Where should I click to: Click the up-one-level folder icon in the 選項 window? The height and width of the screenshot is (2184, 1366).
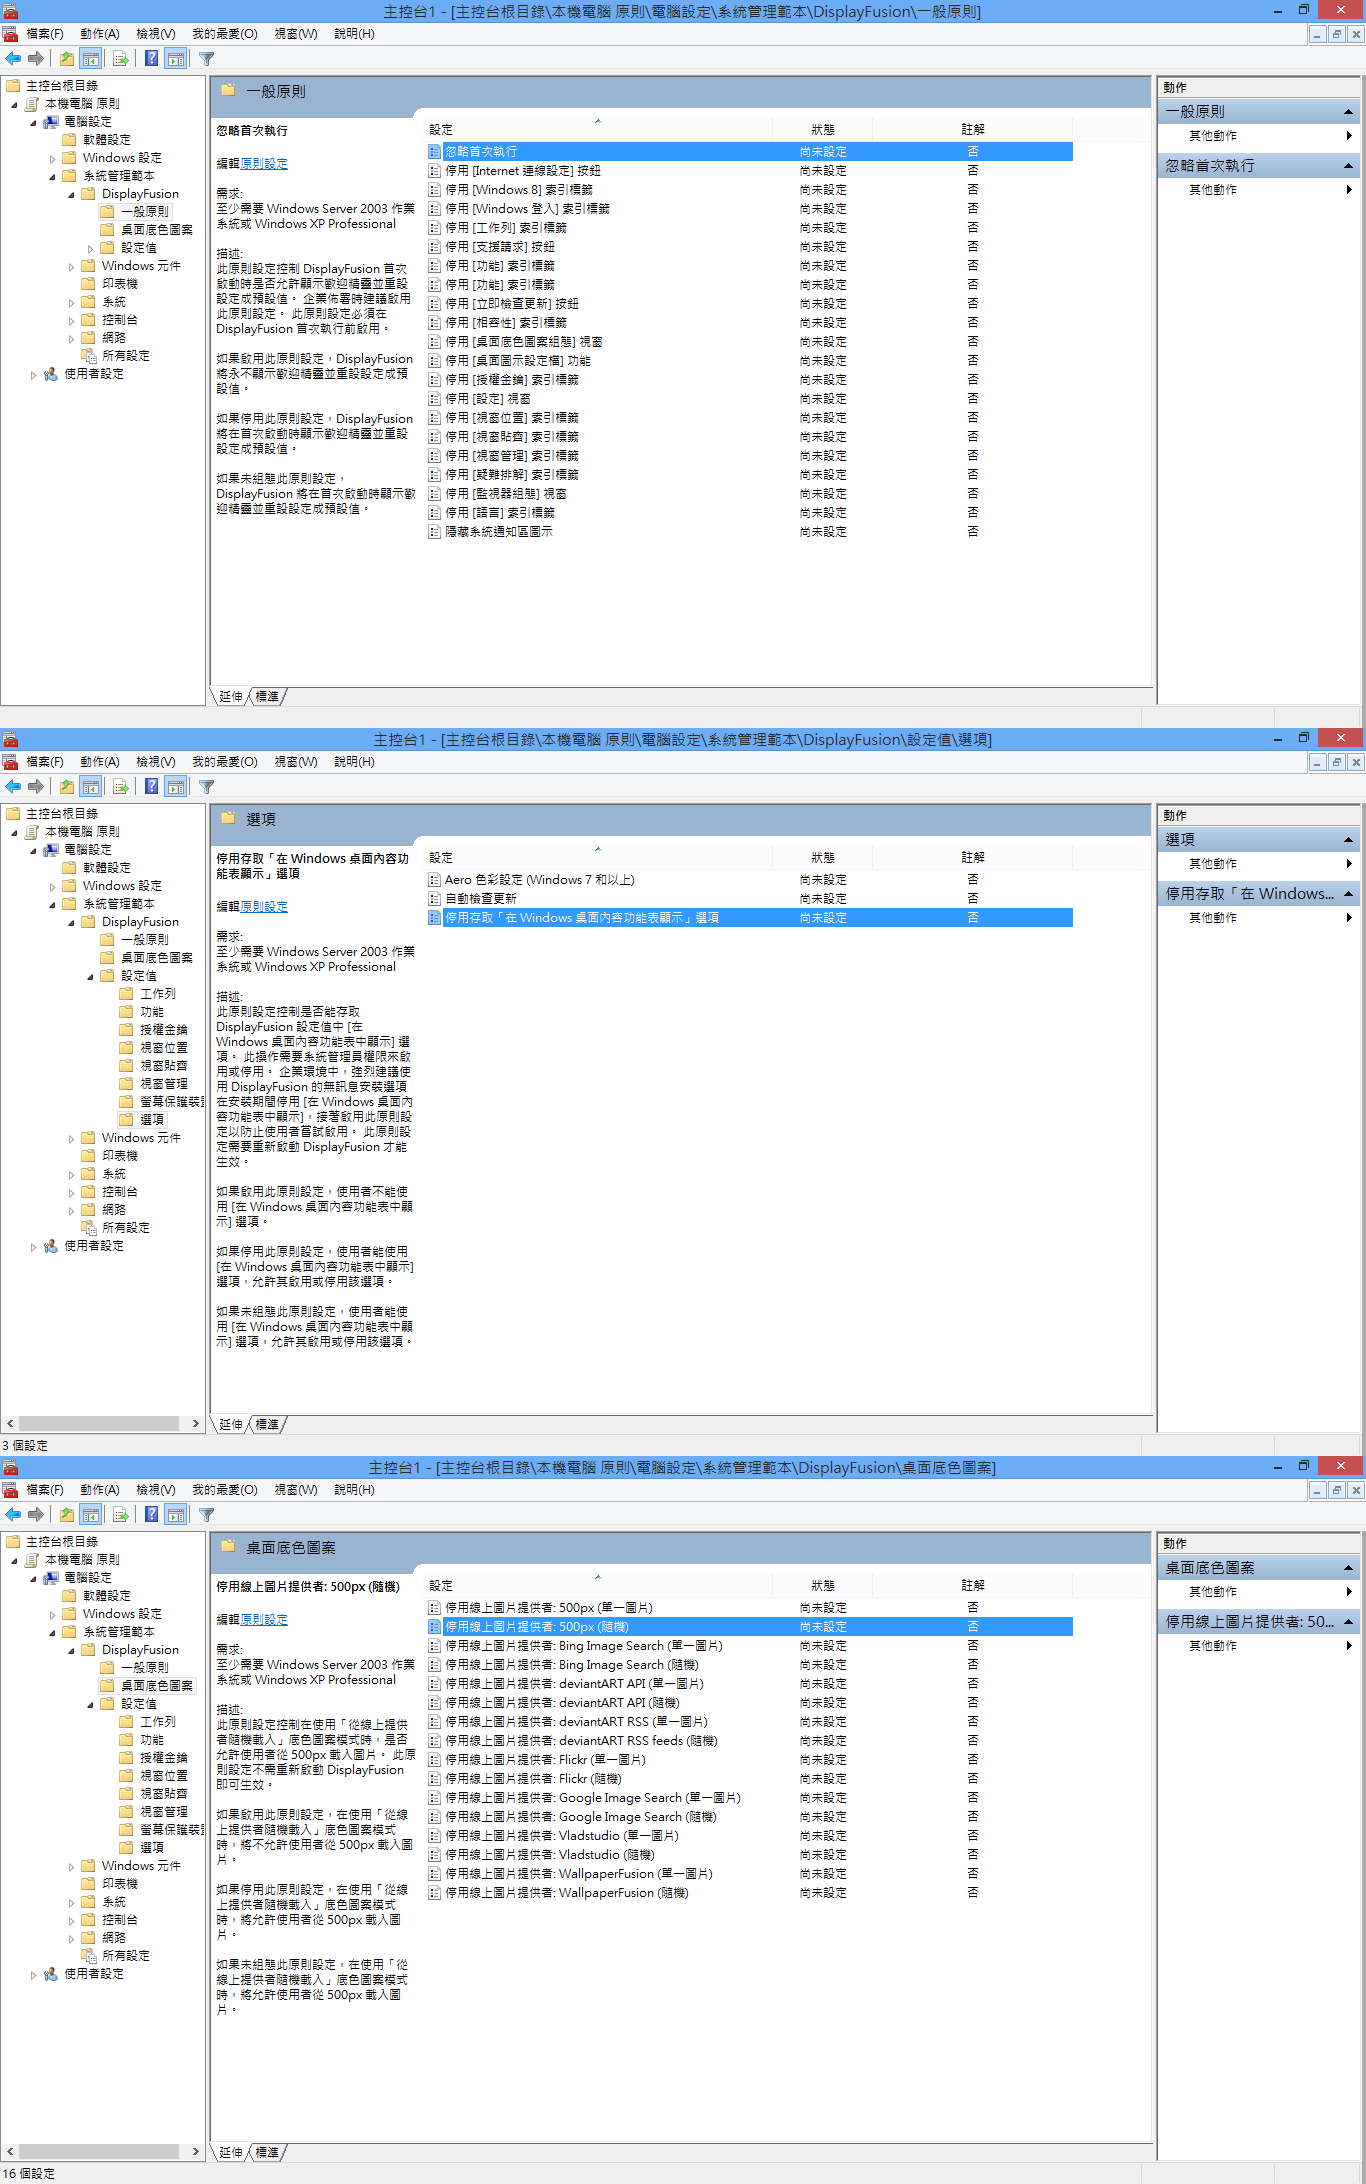[x=66, y=787]
